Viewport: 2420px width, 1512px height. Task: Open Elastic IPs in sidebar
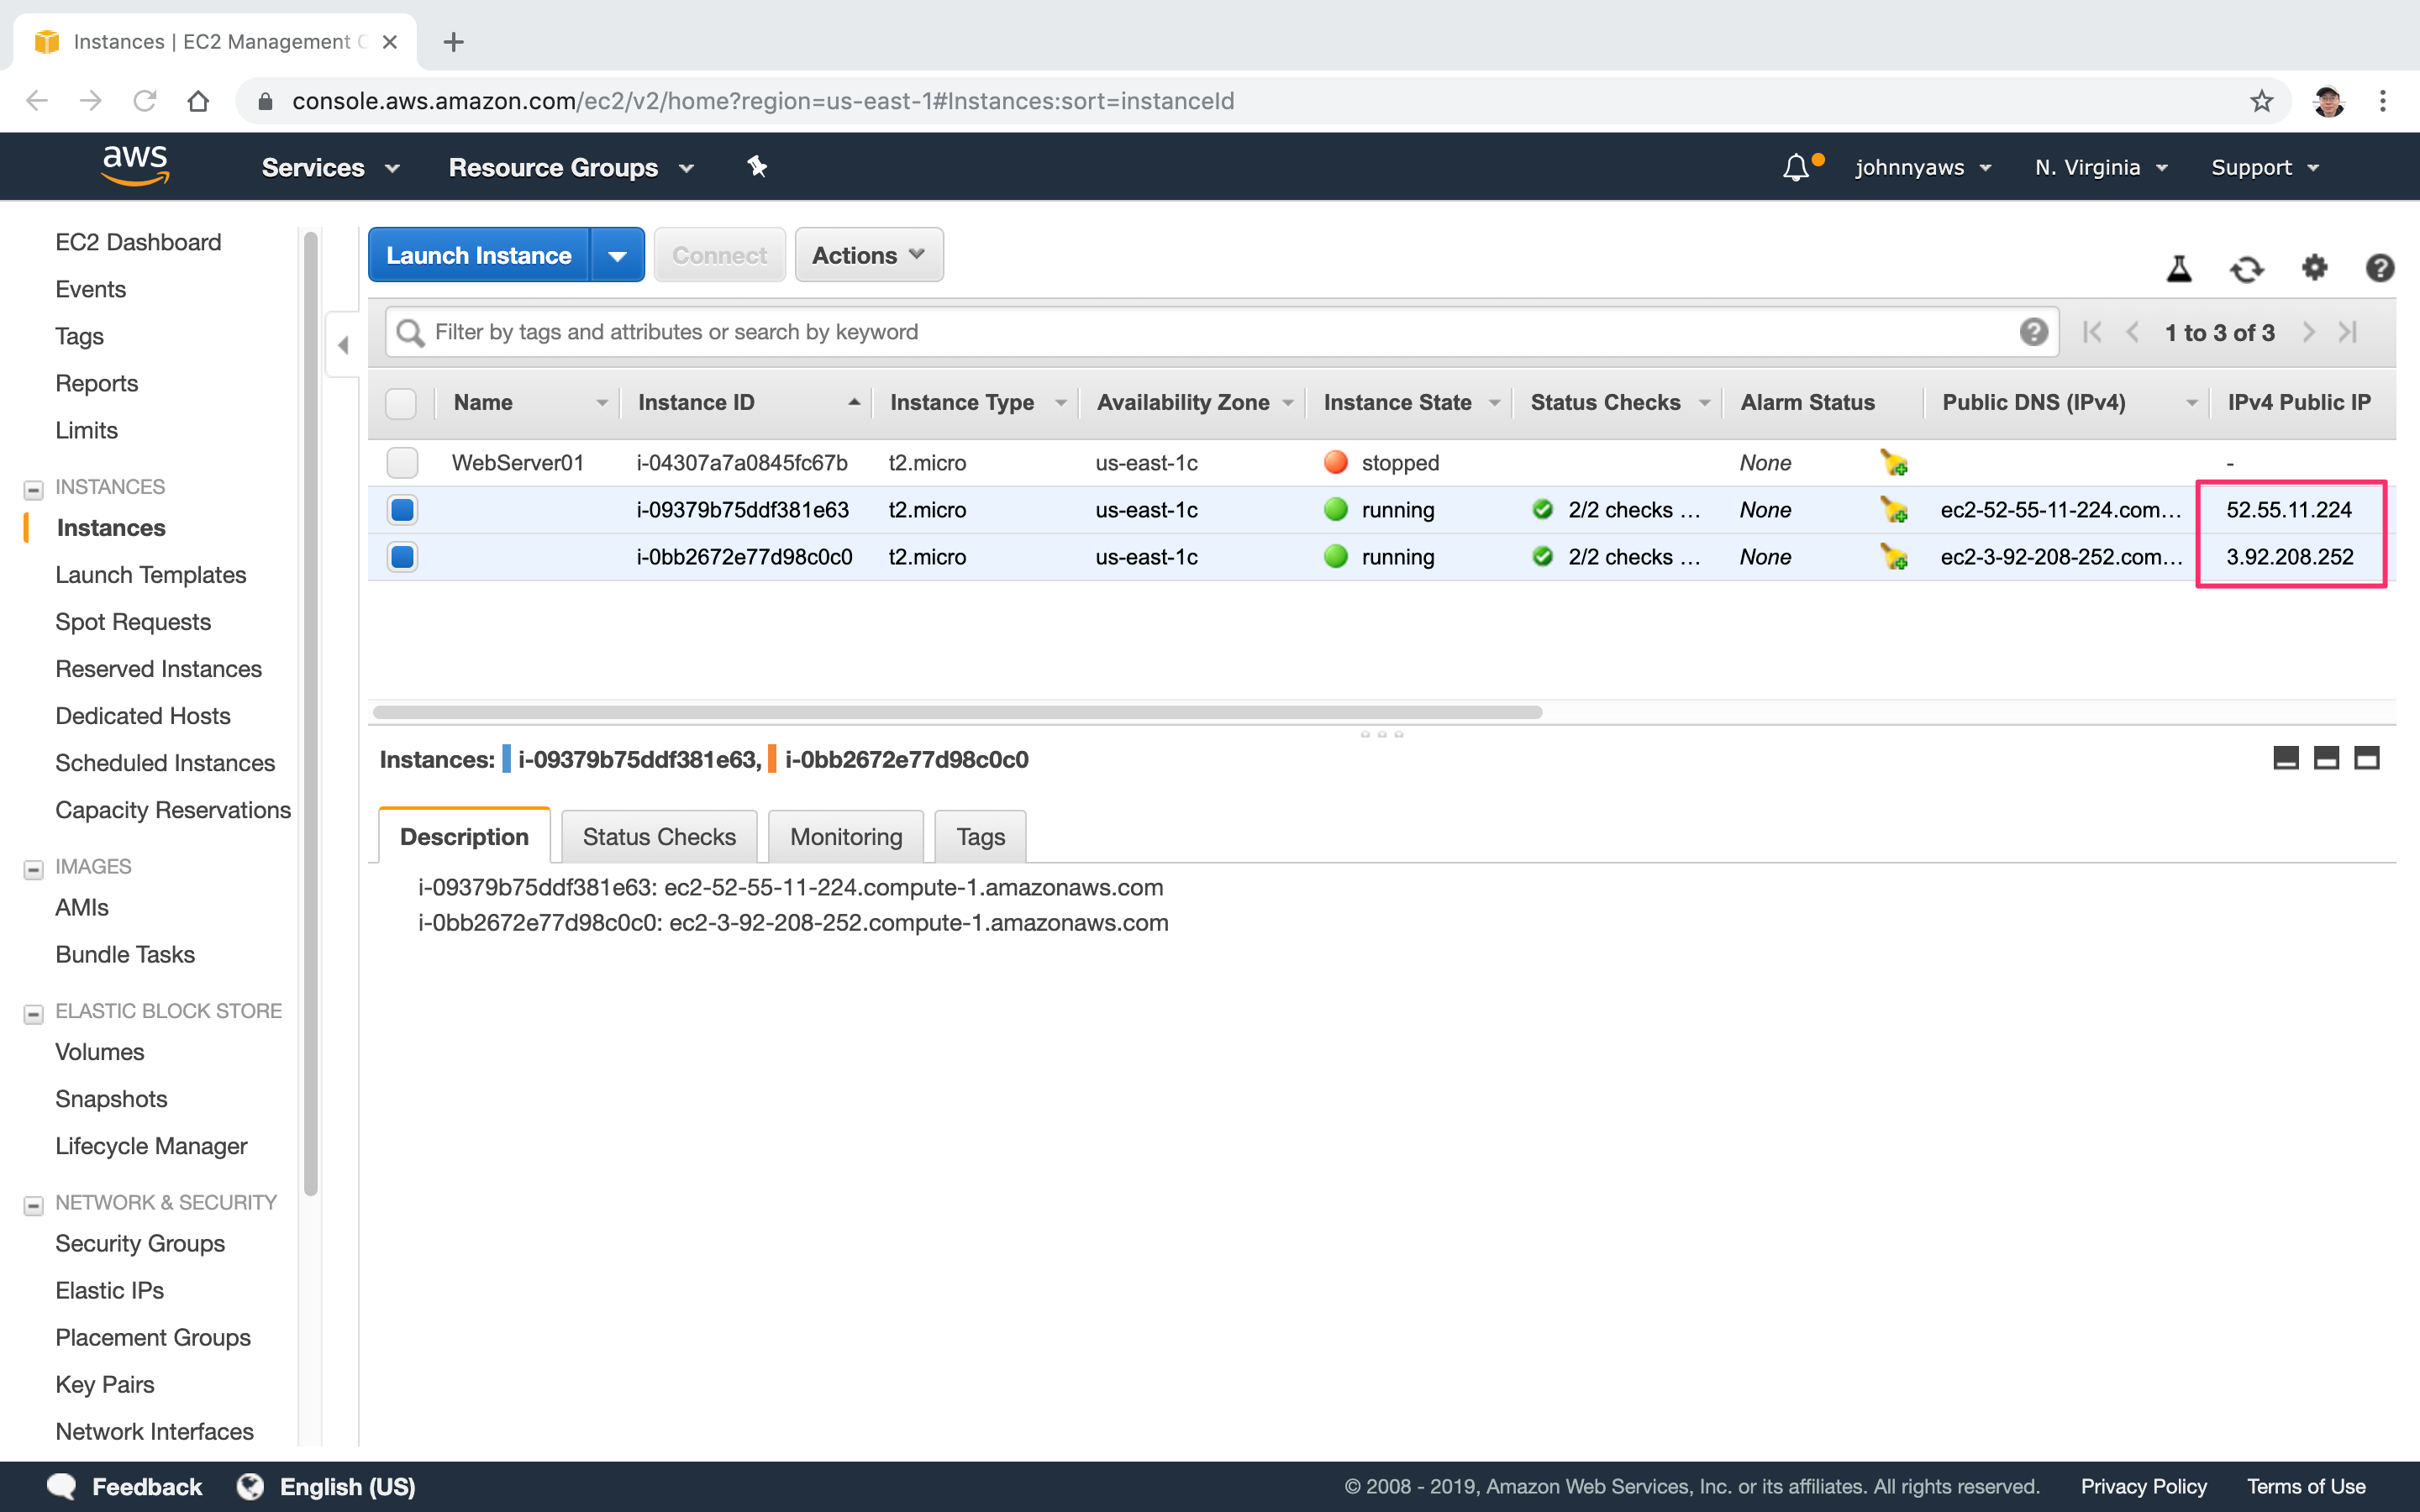(109, 1291)
